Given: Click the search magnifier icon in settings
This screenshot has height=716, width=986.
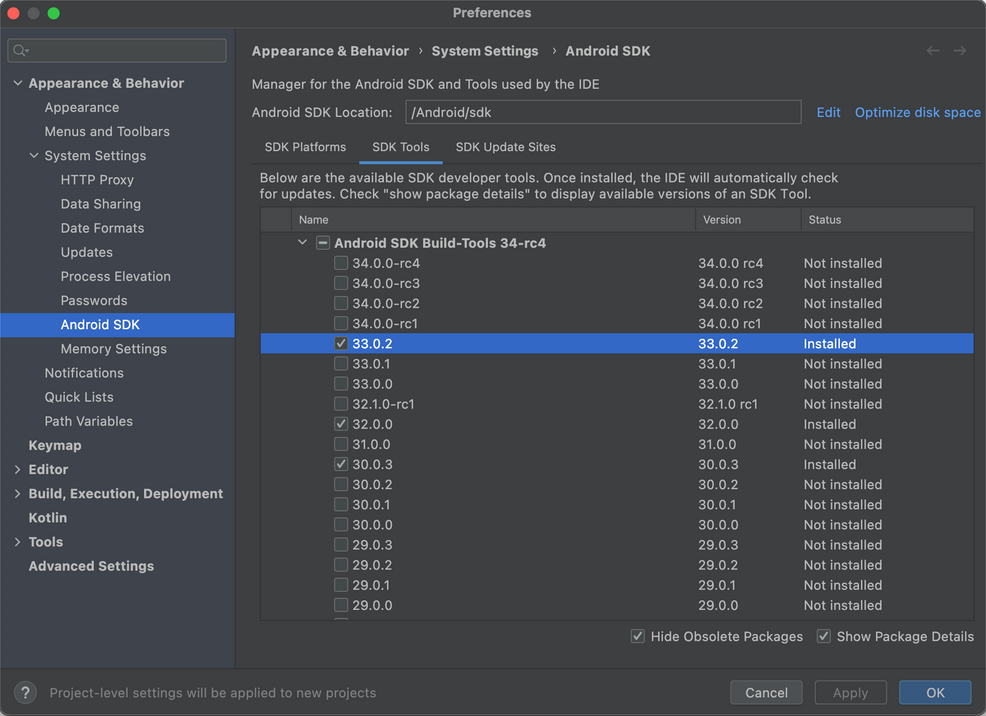Looking at the screenshot, I should pyautogui.click(x=20, y=50).
